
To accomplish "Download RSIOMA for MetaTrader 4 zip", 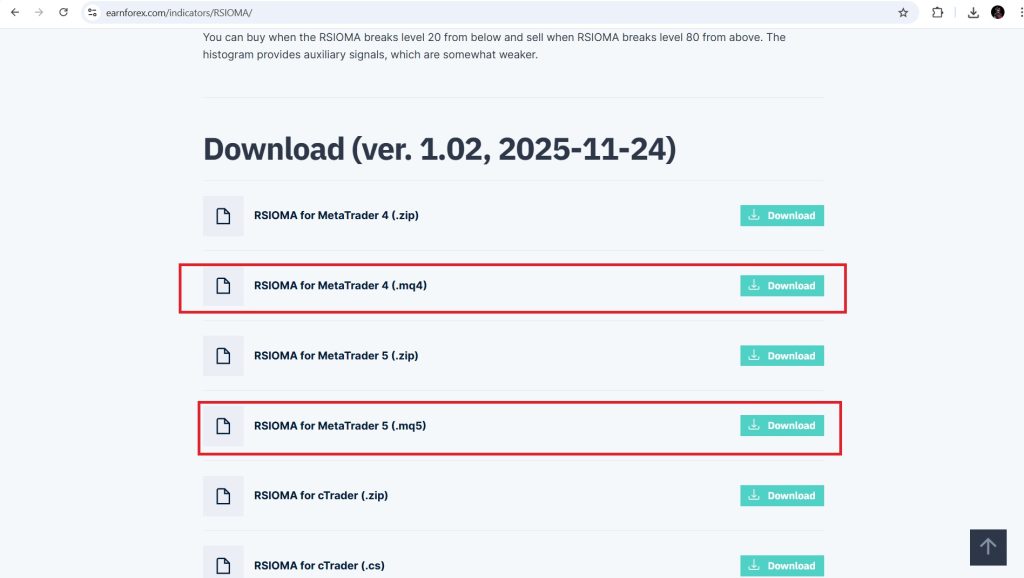I will 782,216.
